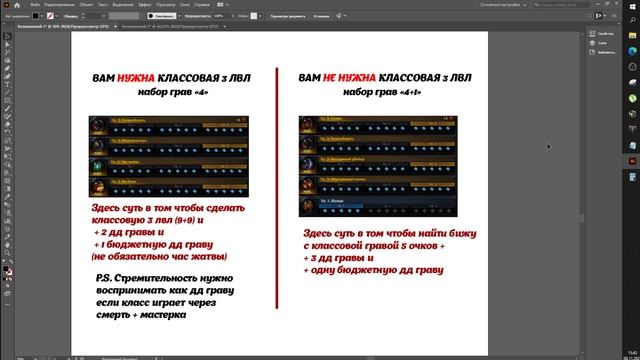Select the Selection tool arrow
This screenshot has width=640, height=360.
point(7,36)
